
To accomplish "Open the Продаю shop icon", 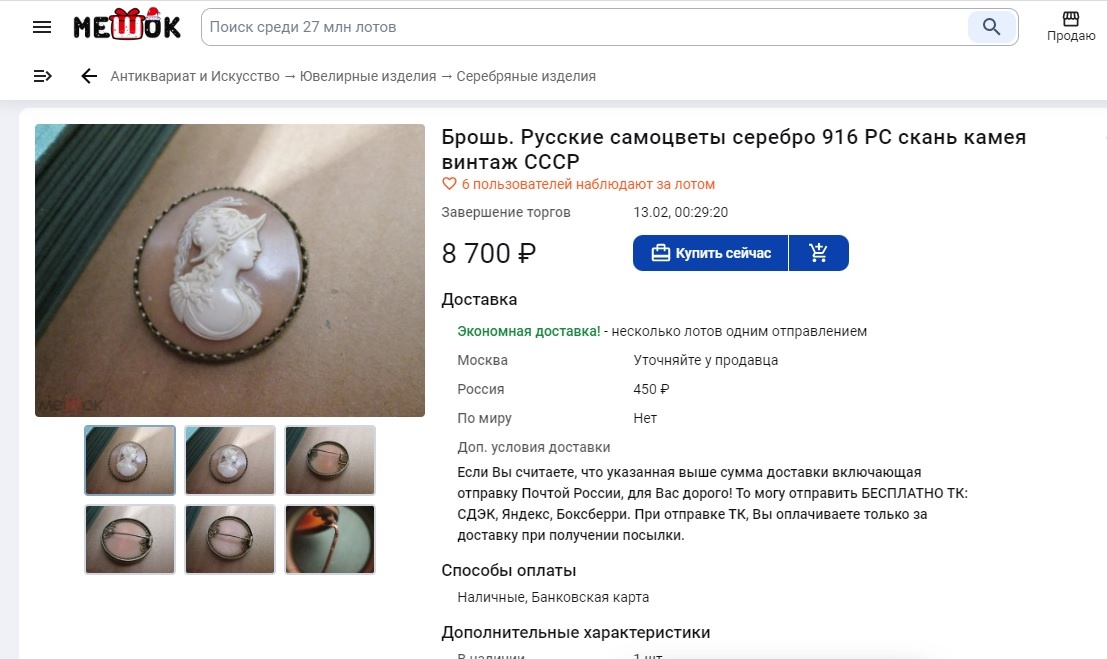I will (1071, 27).
